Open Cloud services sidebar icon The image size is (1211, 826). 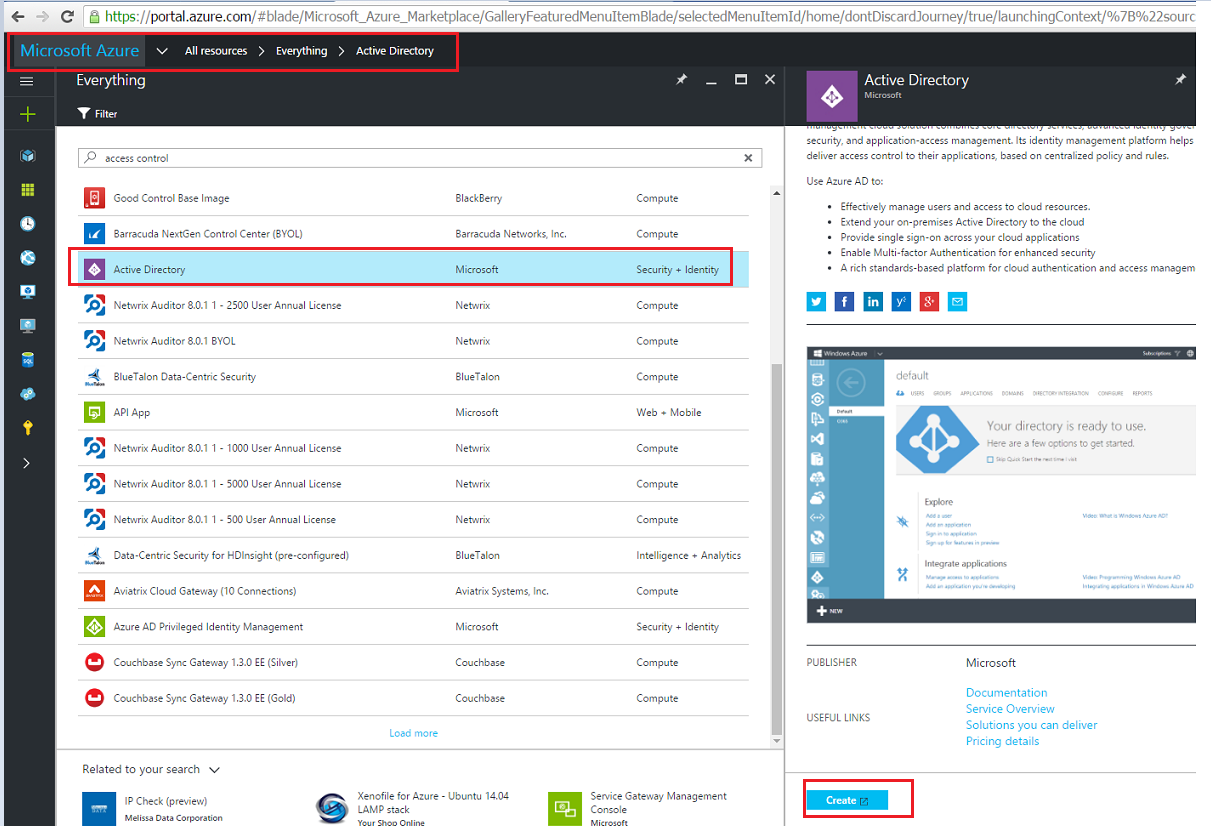point(27,394)
